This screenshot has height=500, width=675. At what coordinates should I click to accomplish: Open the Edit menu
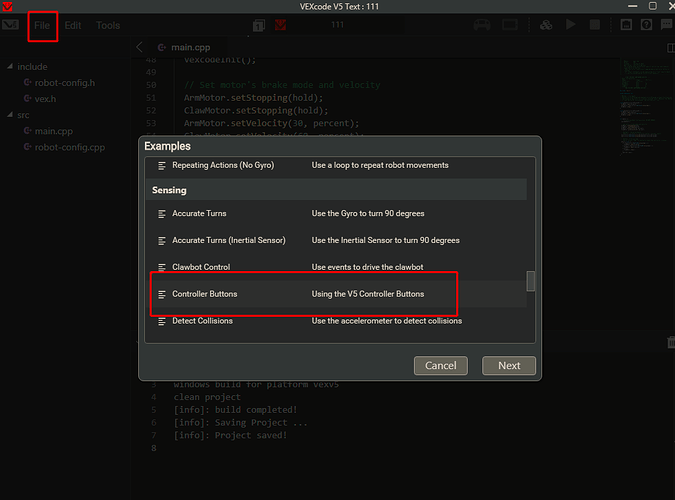pyautogui.click(x=73, y=25)
